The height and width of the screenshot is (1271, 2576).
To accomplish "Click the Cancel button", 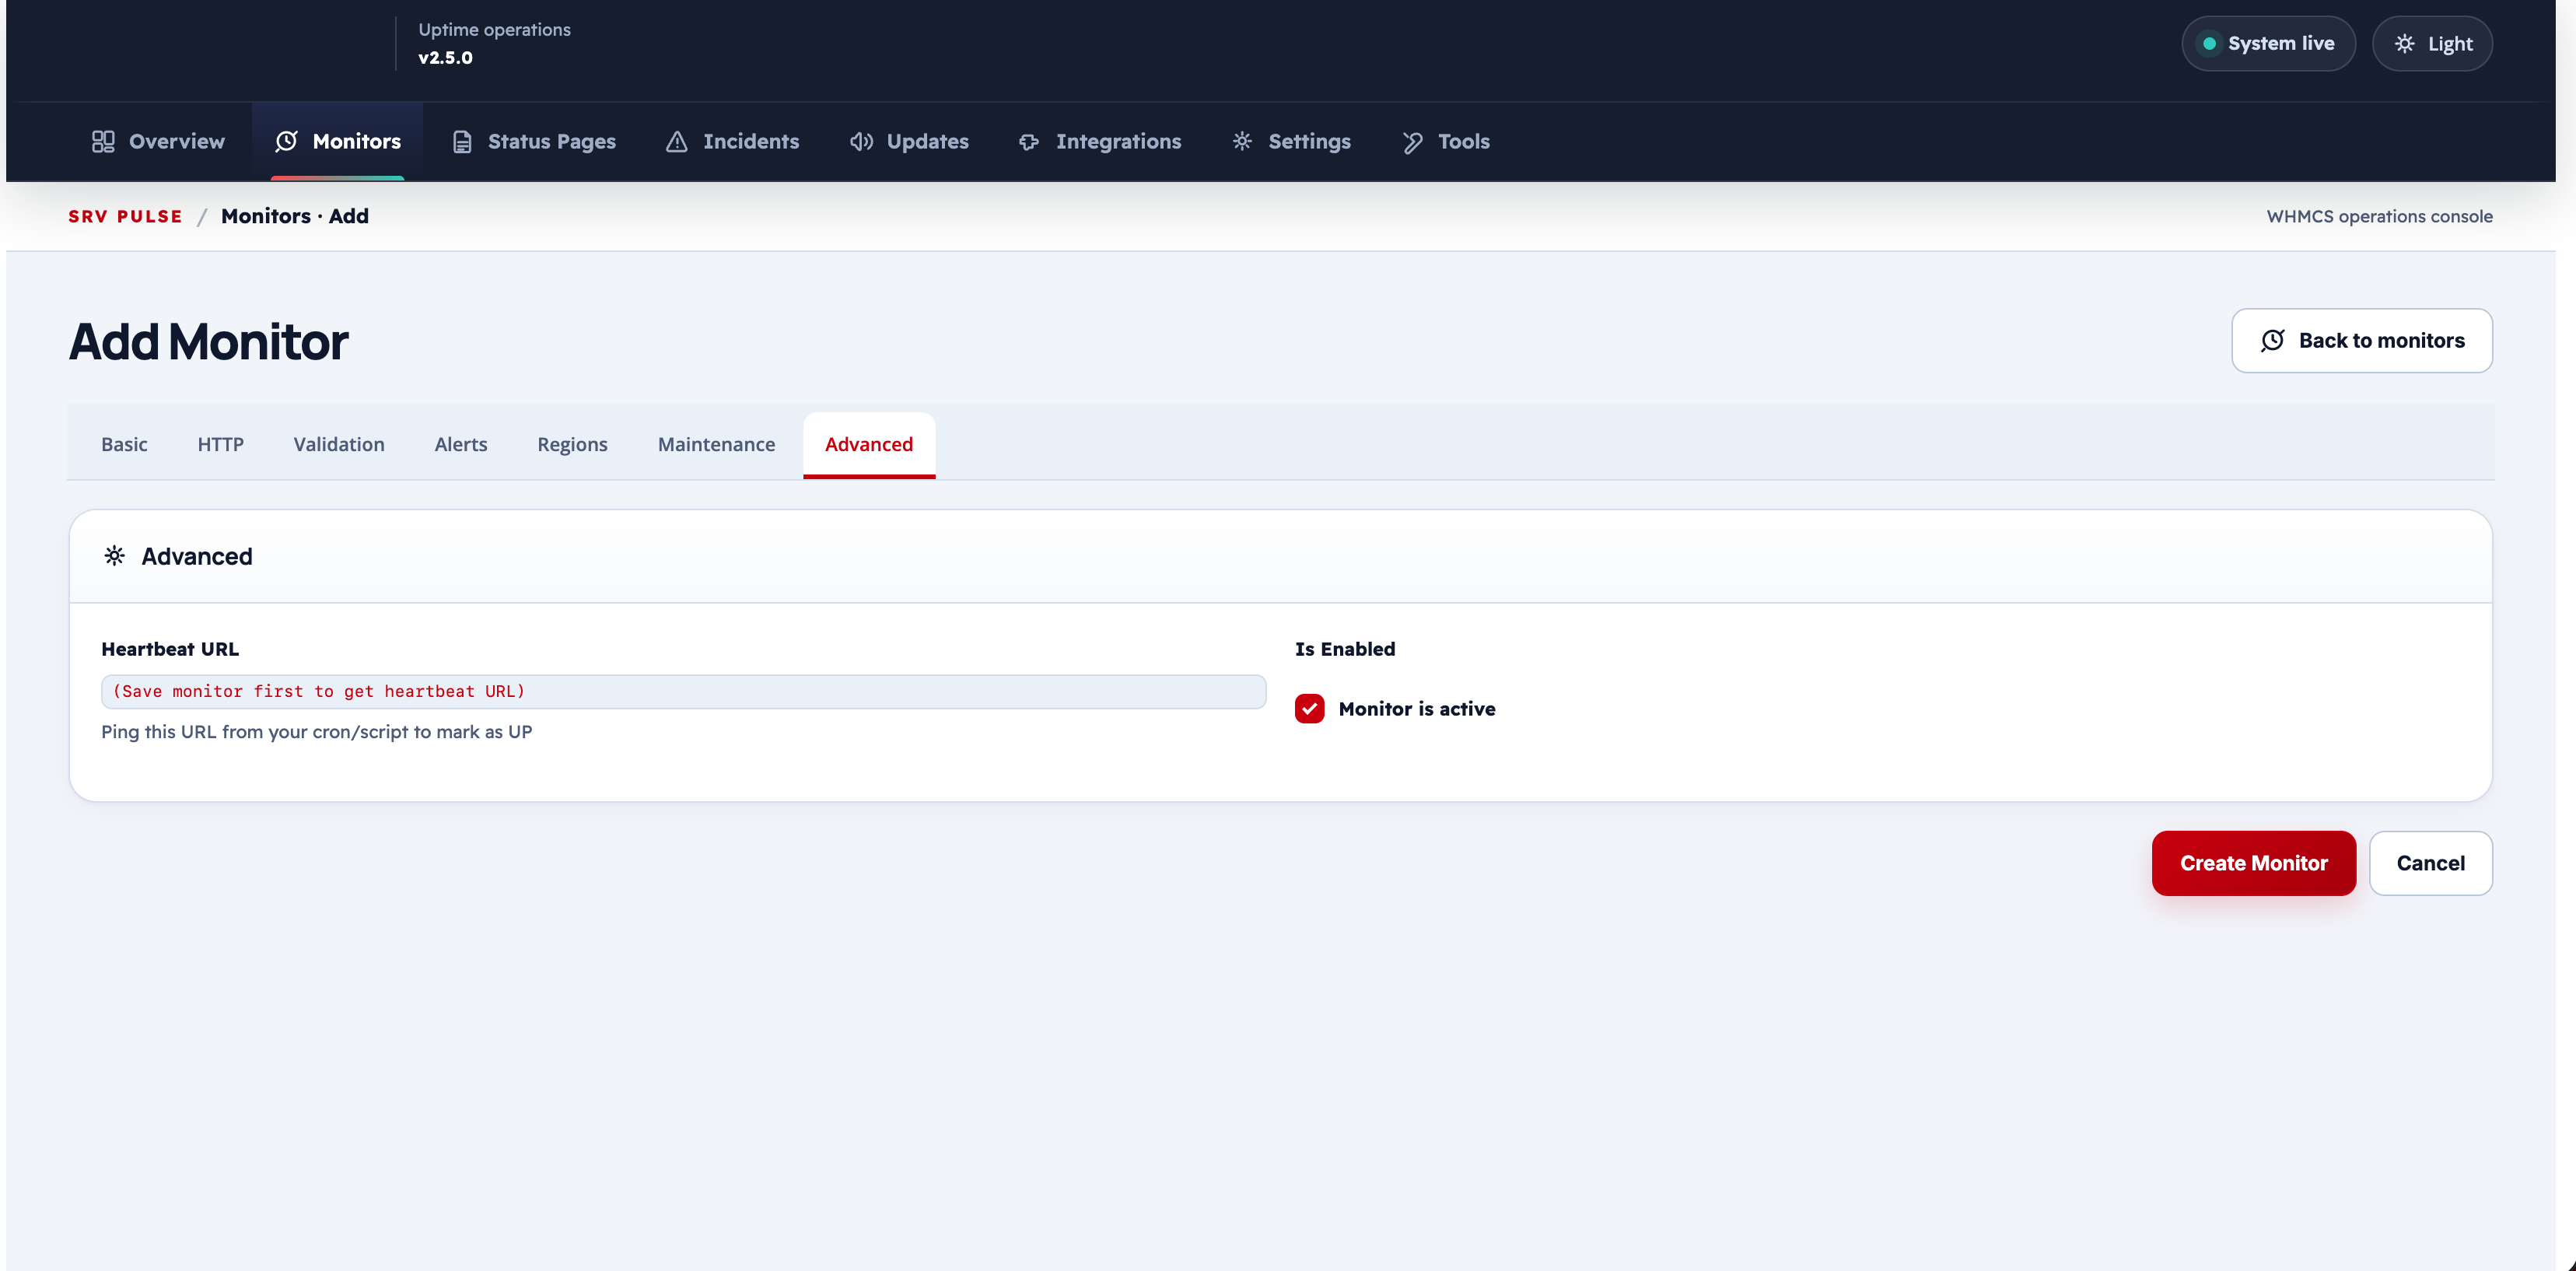I will [x=2430, y=863].
